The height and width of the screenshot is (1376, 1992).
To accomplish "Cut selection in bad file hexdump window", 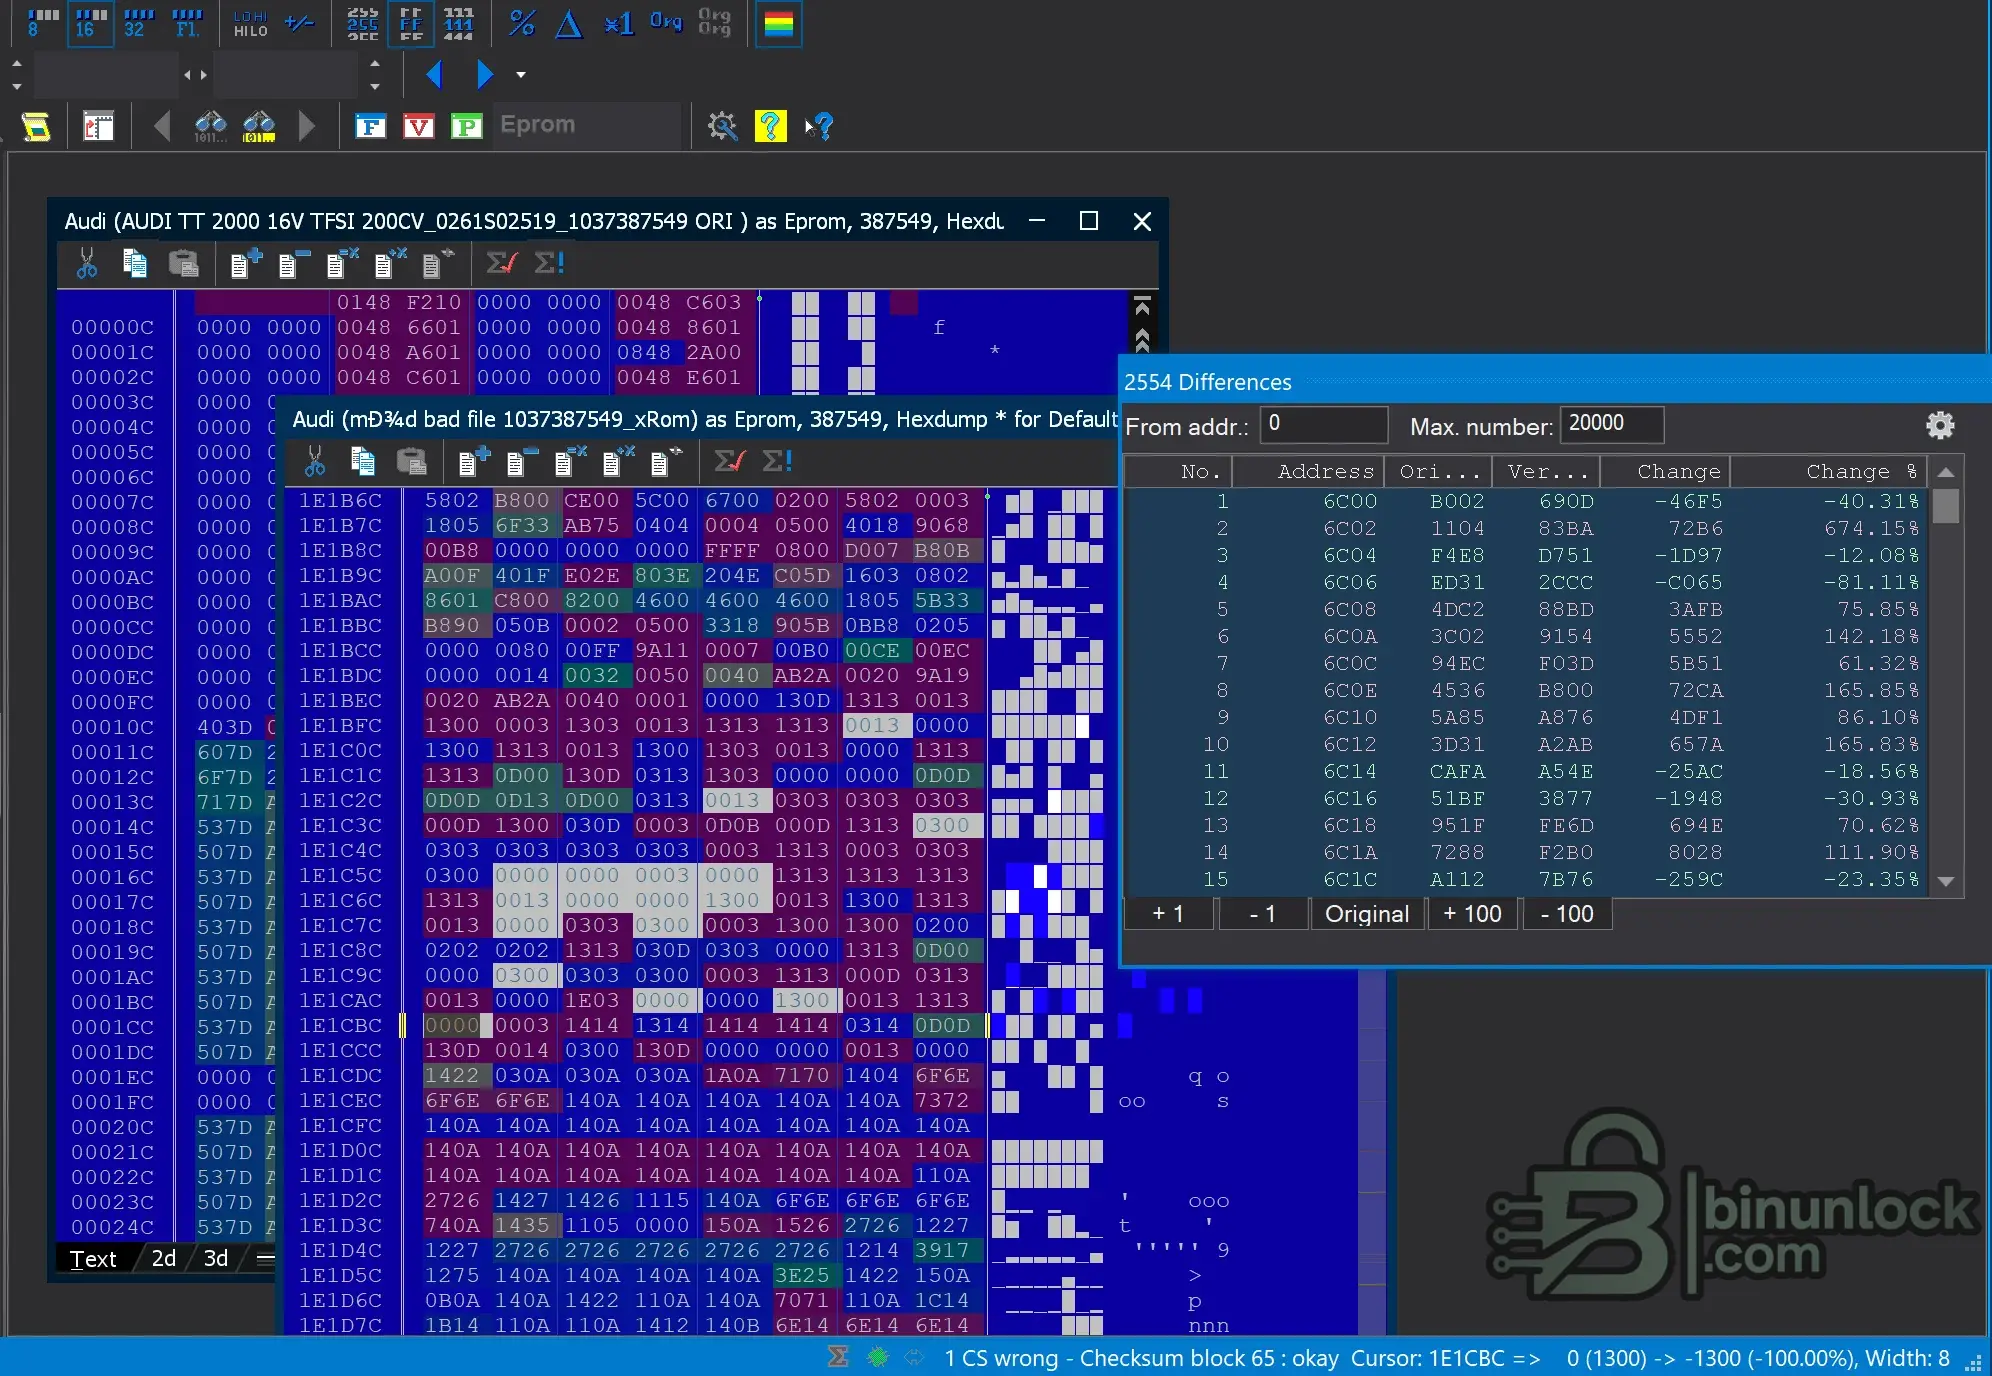I will point(315,461).
